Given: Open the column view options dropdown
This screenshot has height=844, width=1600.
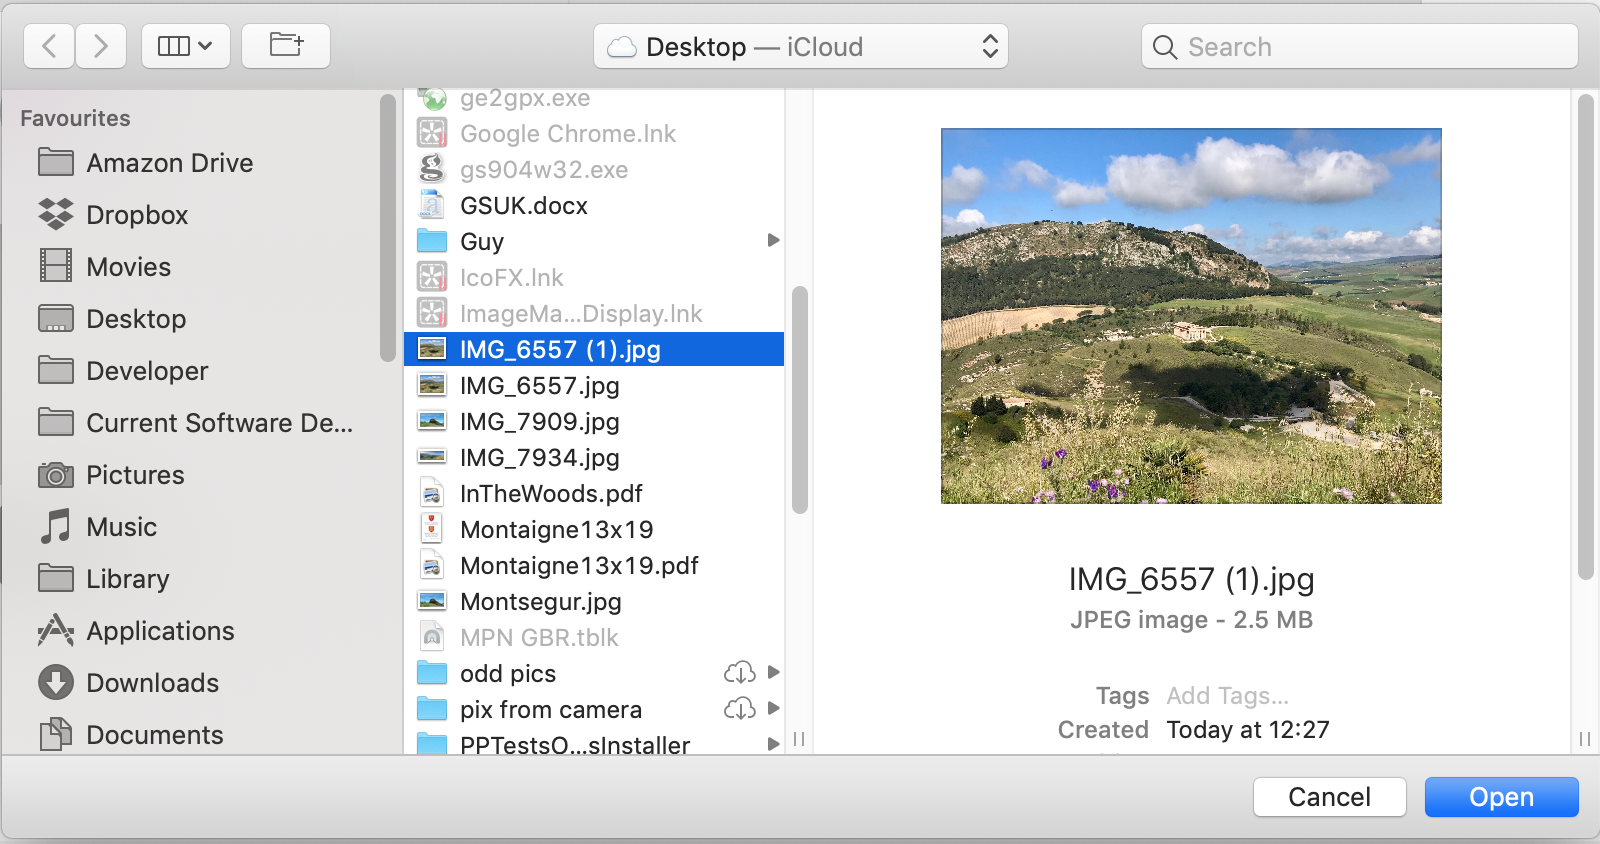Looking at the screenshot, I should click(x=186, y=46).
